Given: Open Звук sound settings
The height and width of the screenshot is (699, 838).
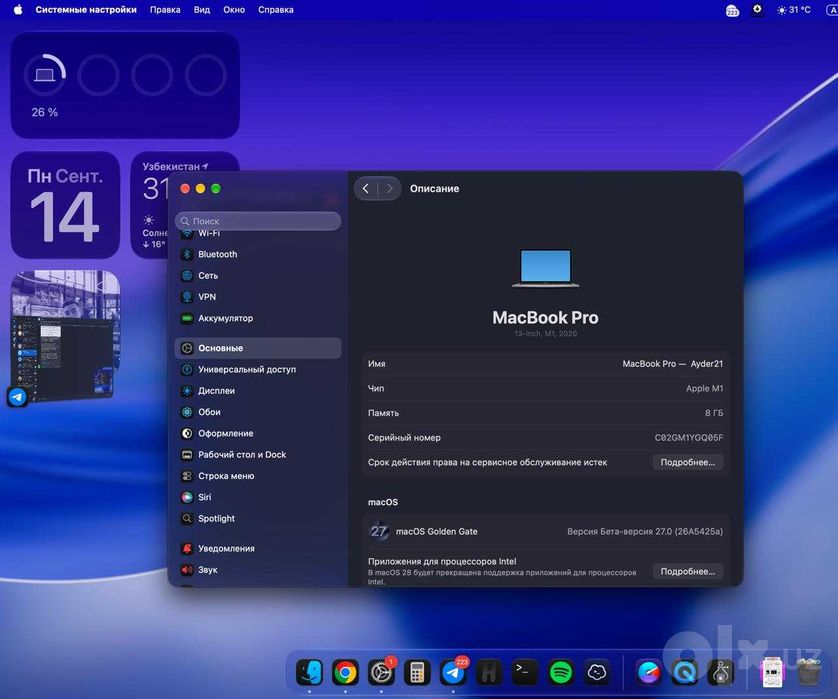Looking at the screenshot, I should [258, 570].
